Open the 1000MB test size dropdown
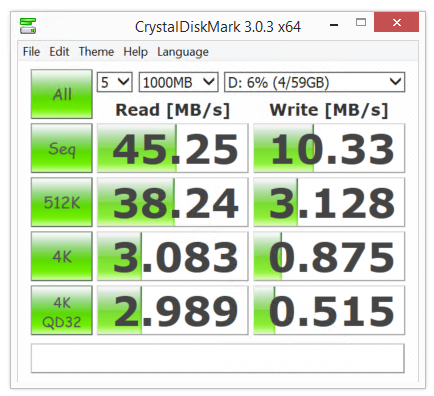The height and width of the screenshot is (396, 434). 178,82
